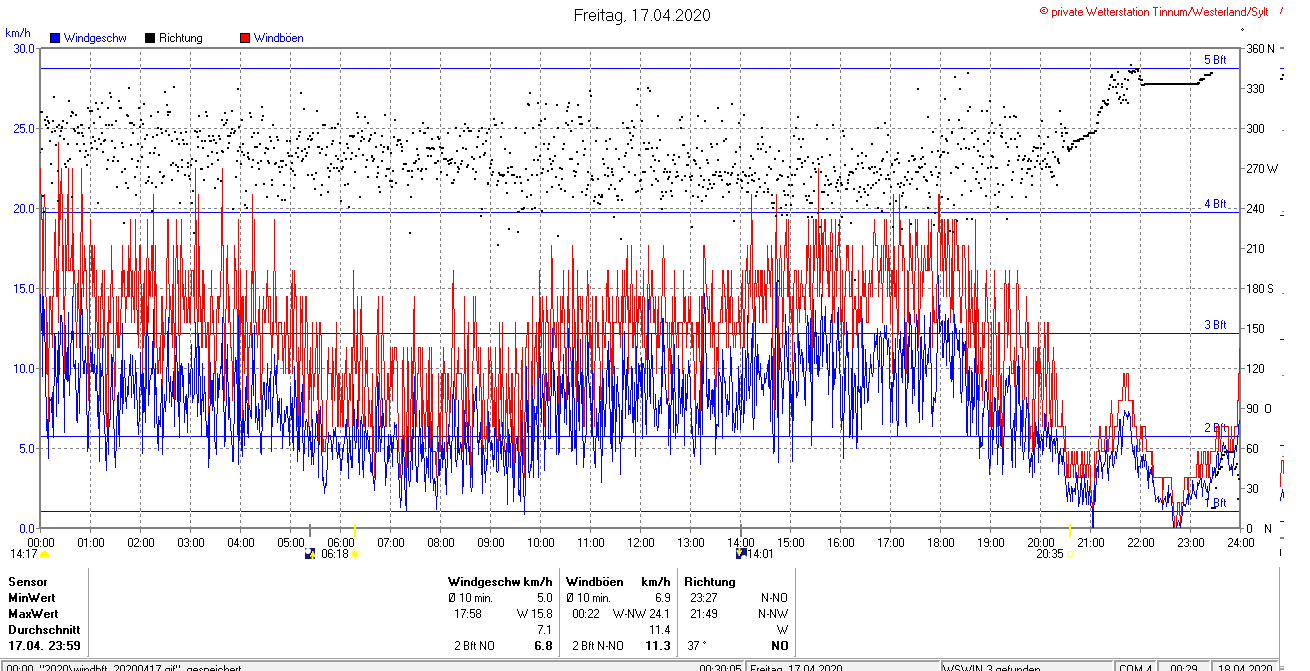The image size is (1310, 671).
Task: Click the 37 ° direction value
Action: coord(698,646)
